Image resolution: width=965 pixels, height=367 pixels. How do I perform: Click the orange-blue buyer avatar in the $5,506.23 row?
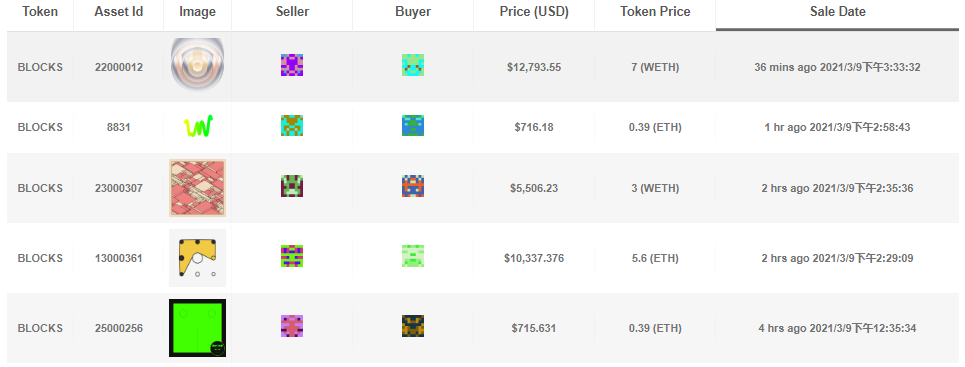click(x=413, y=186)
